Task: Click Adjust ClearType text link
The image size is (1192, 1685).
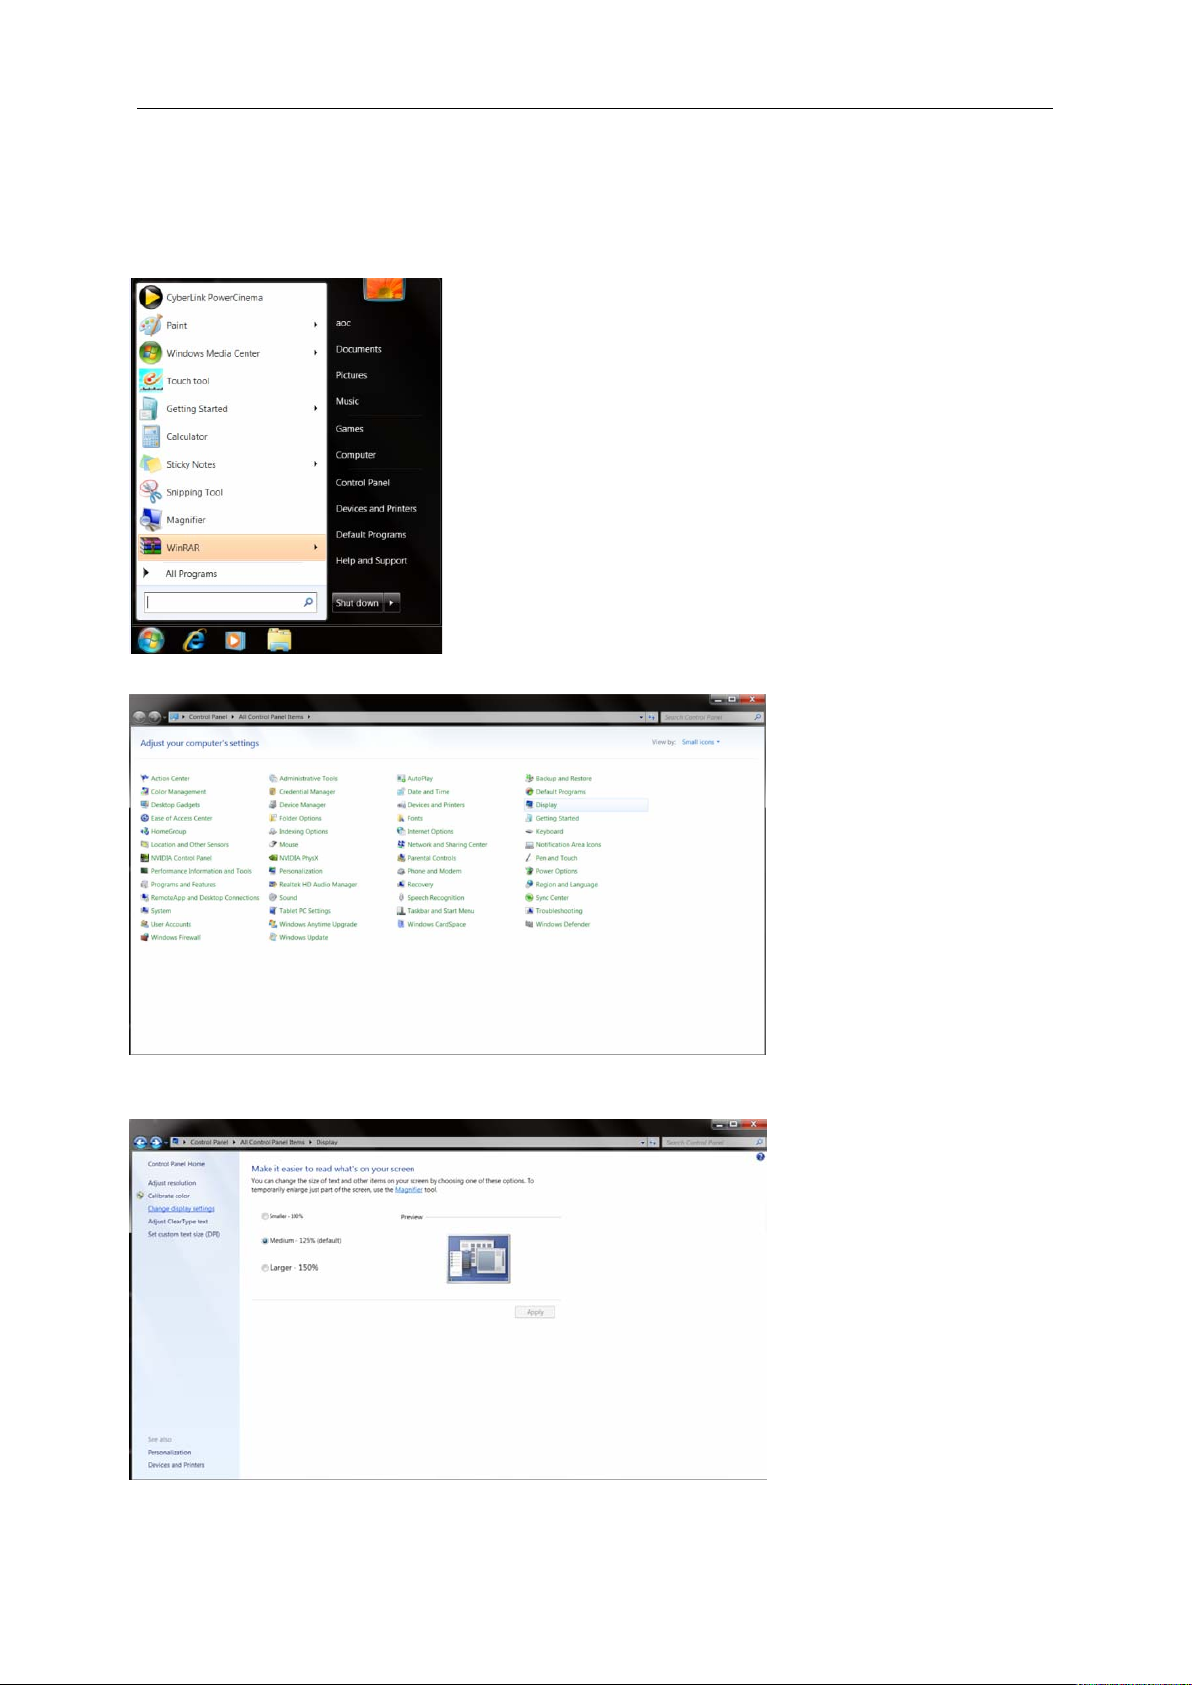Action: [178, 1222]
